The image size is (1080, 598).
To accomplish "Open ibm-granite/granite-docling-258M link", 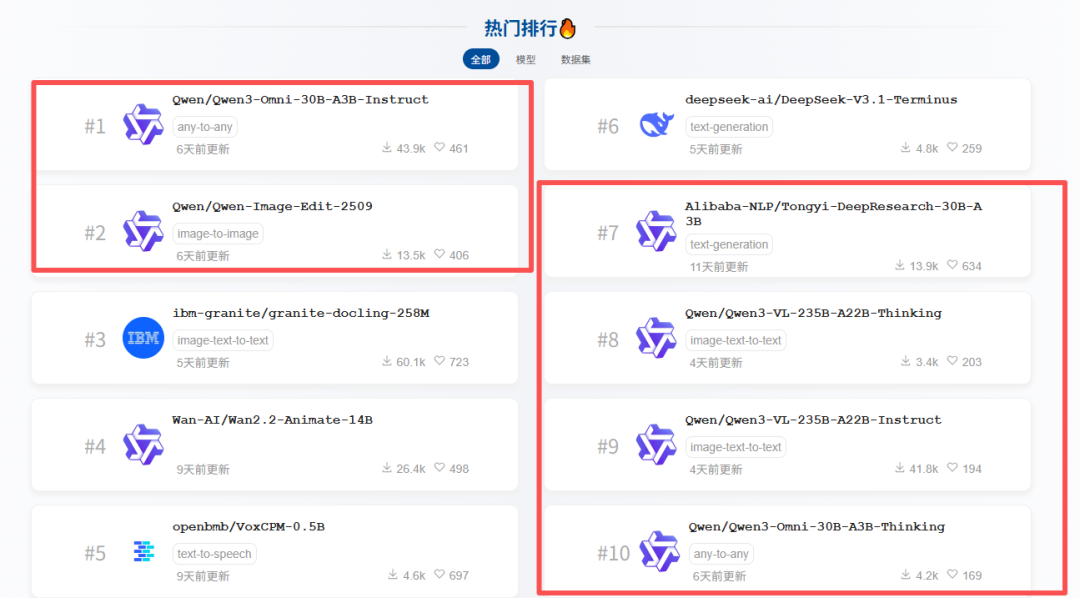I will tap(300, 313).
